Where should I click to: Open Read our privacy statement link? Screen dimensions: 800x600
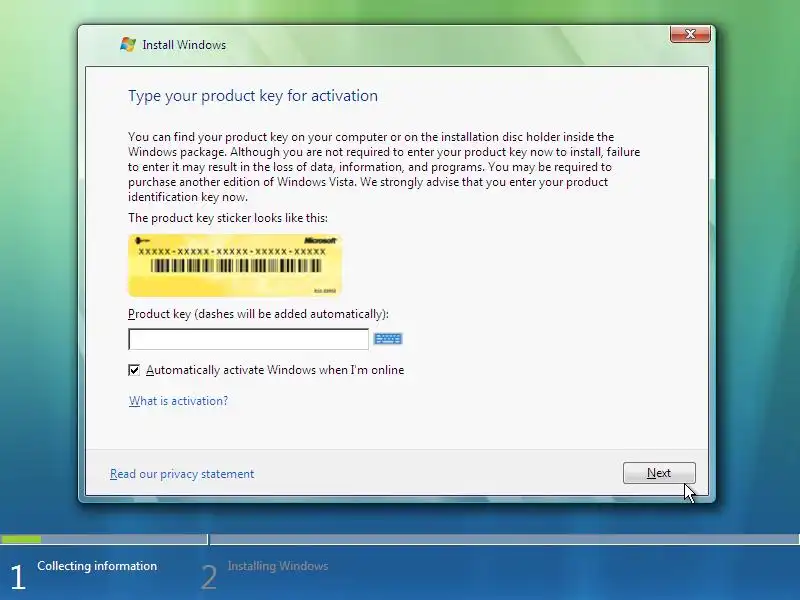coord(182,474)
